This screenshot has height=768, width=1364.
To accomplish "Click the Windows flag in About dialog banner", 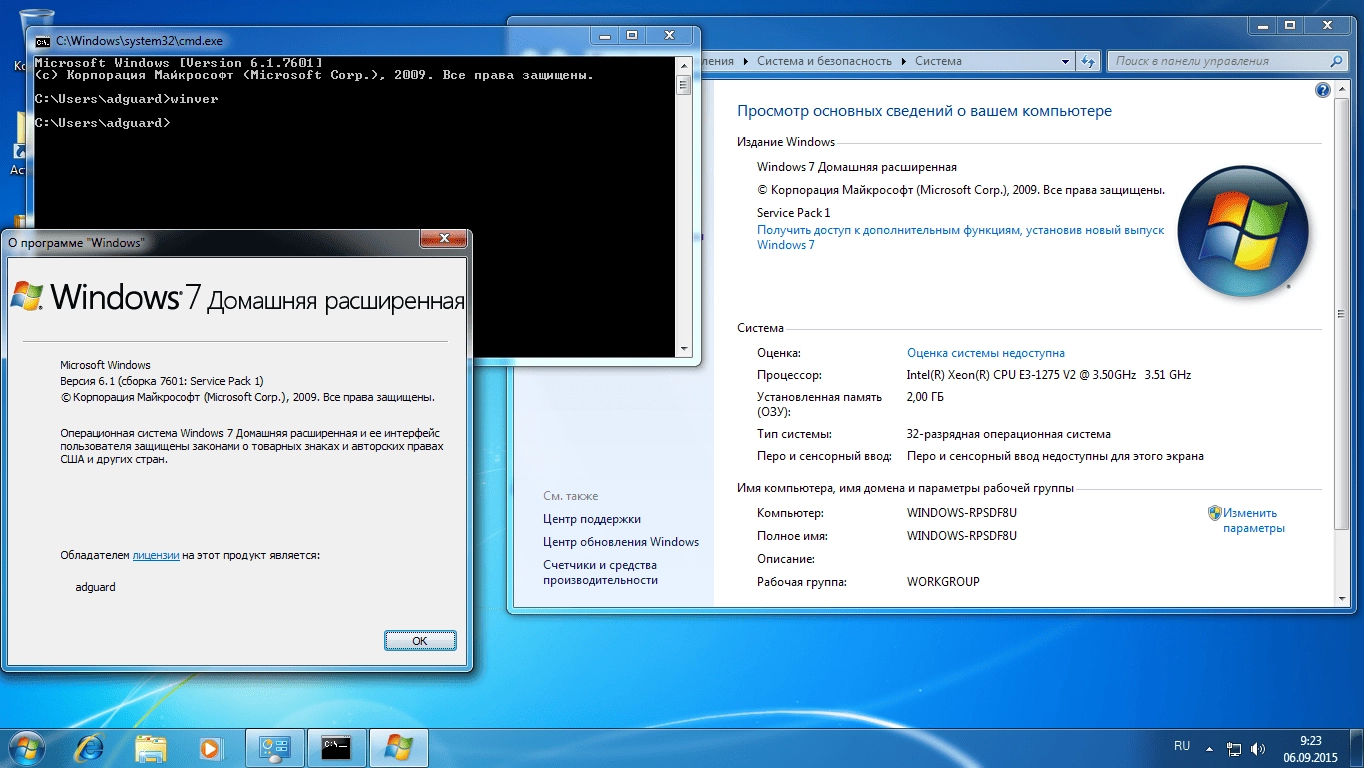I will coord(26,296).
